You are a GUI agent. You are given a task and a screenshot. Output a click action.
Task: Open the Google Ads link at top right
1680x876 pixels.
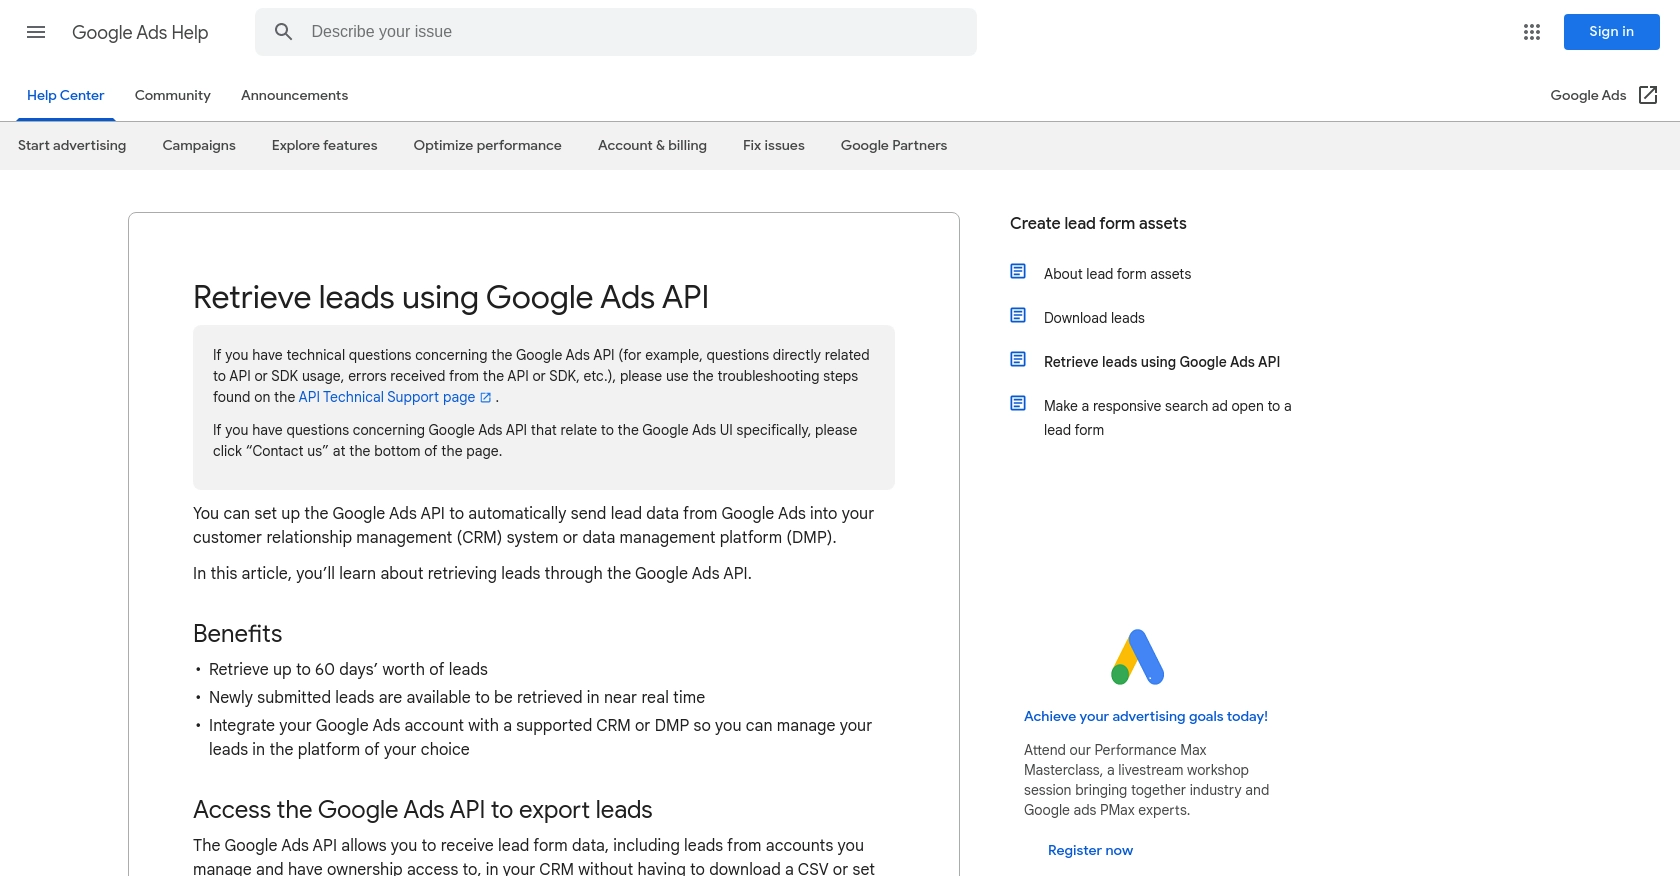tap(1588, 95)
